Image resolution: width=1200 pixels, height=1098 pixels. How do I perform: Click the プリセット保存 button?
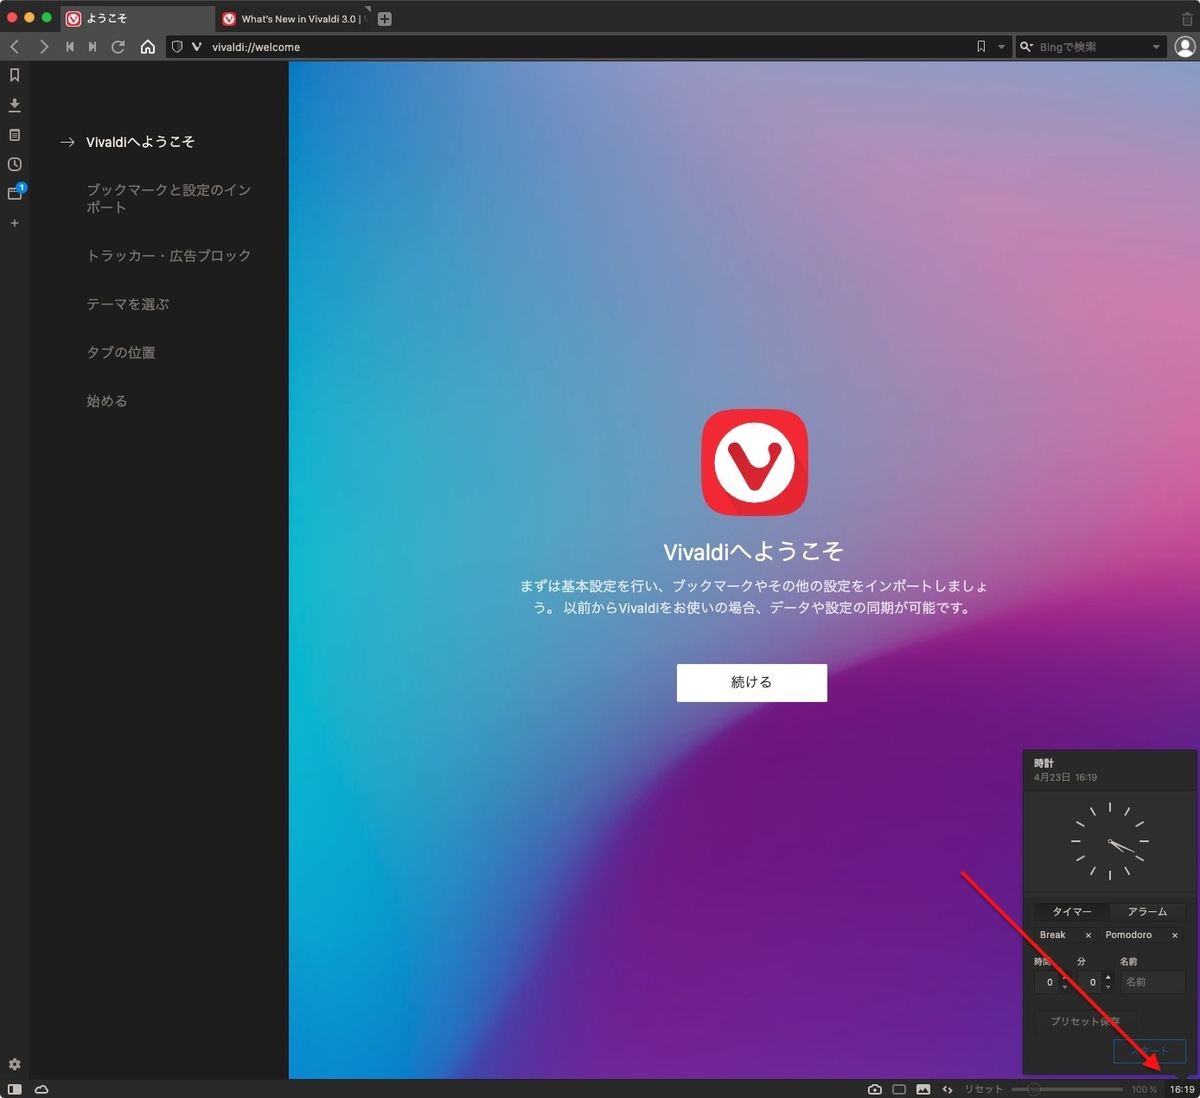(1085, 1021)
